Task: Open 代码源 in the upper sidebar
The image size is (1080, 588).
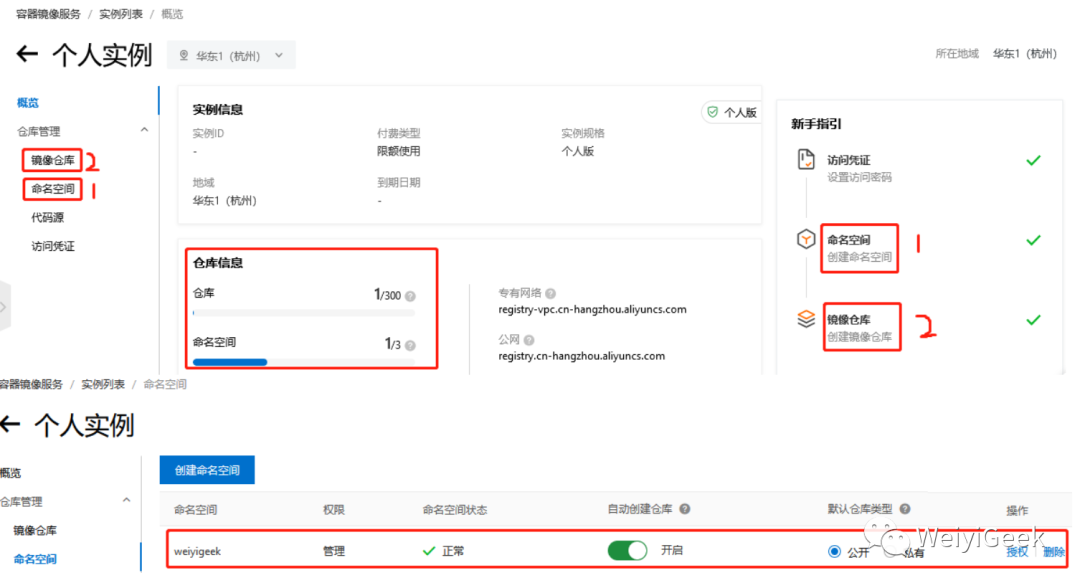Action: (x=48, y=218)
